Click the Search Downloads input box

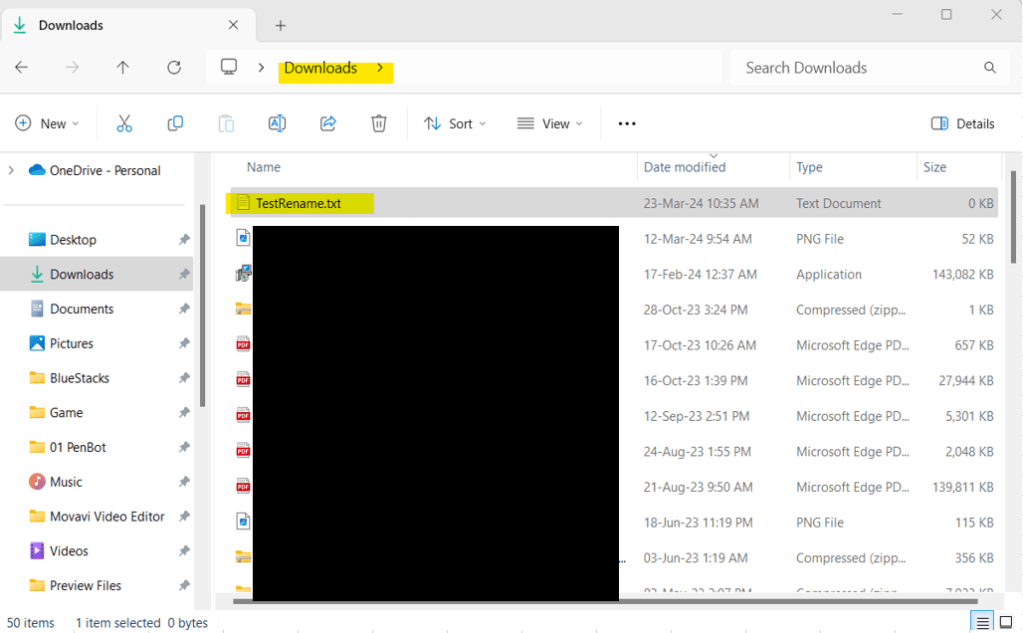[x=860, y=68]
